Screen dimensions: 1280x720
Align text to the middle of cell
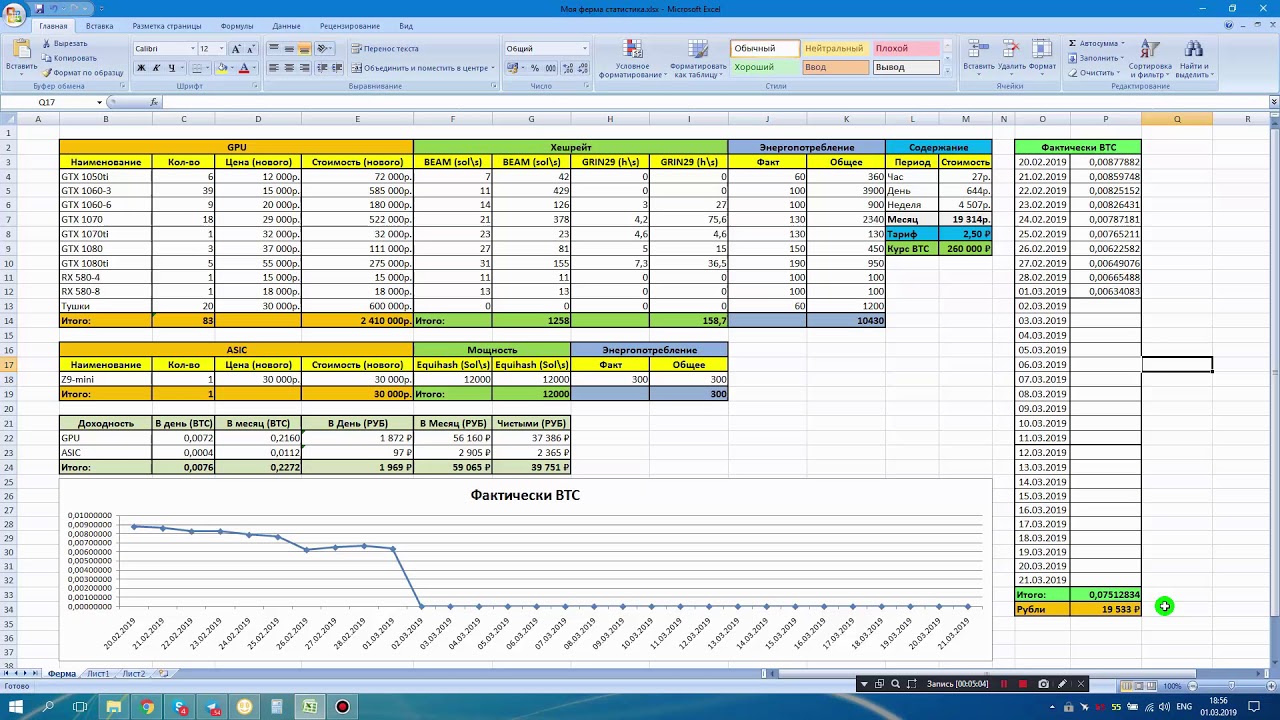coord(289,48)
